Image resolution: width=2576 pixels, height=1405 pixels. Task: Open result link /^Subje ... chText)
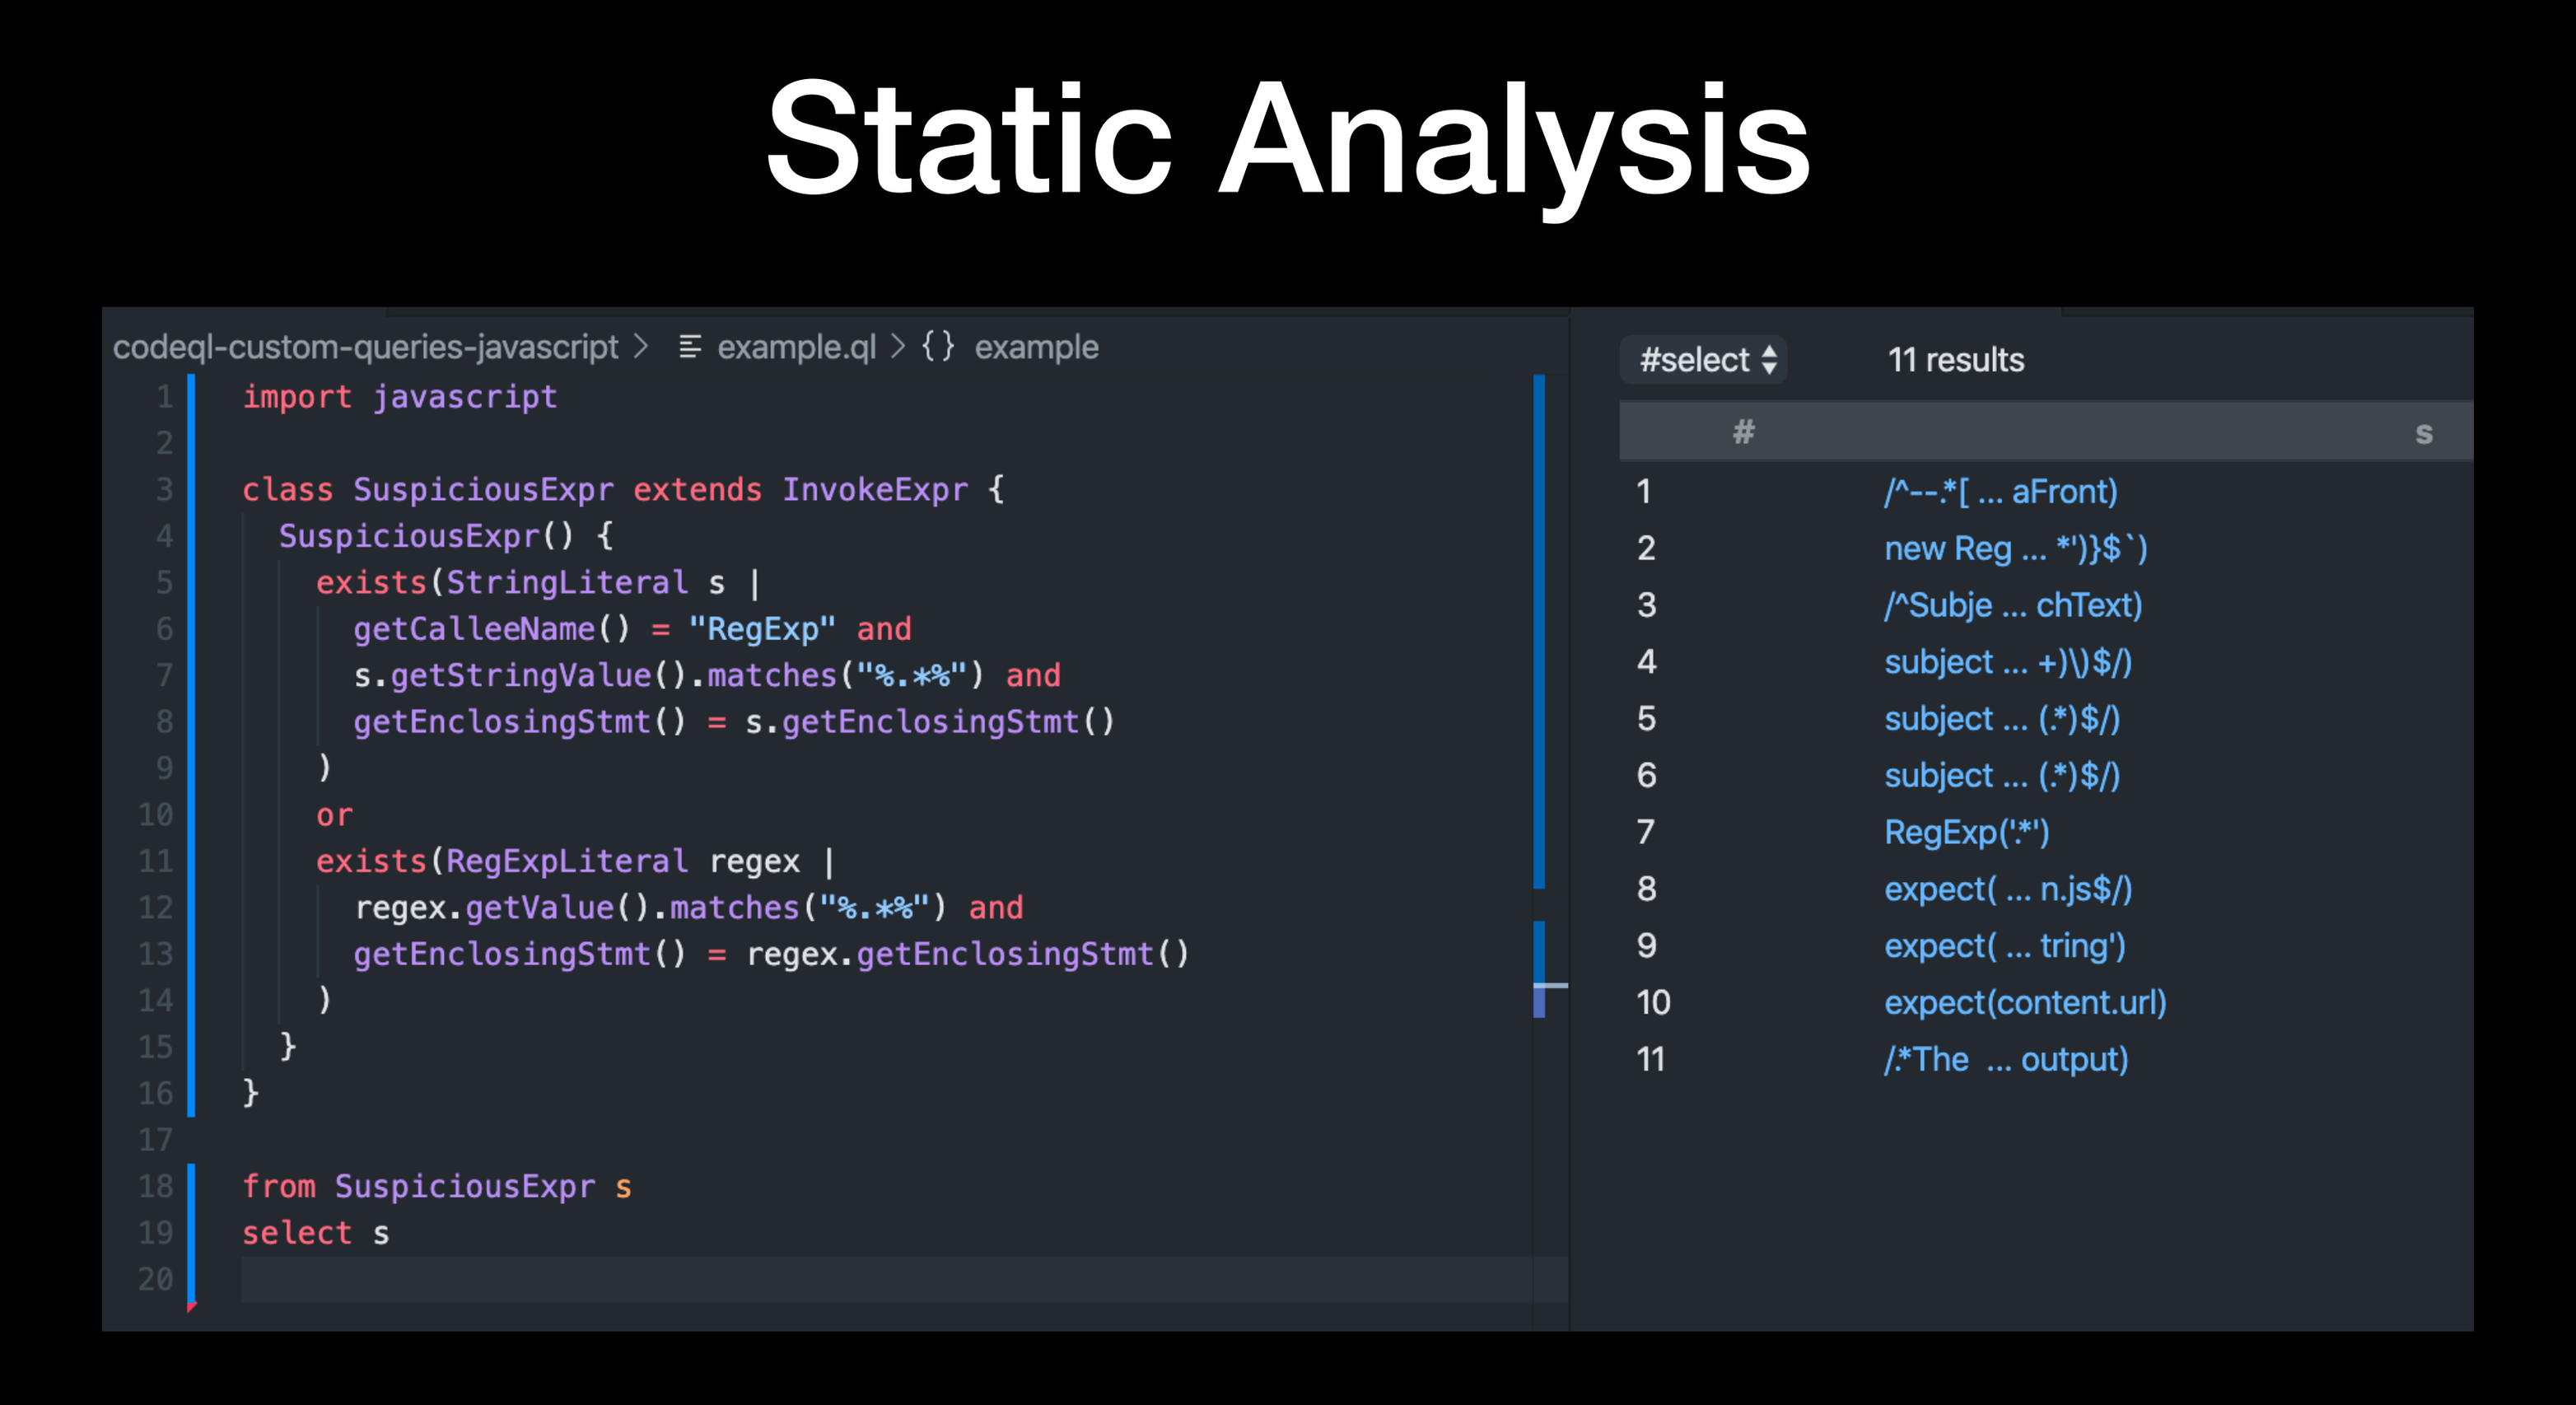click(2012, 605)
